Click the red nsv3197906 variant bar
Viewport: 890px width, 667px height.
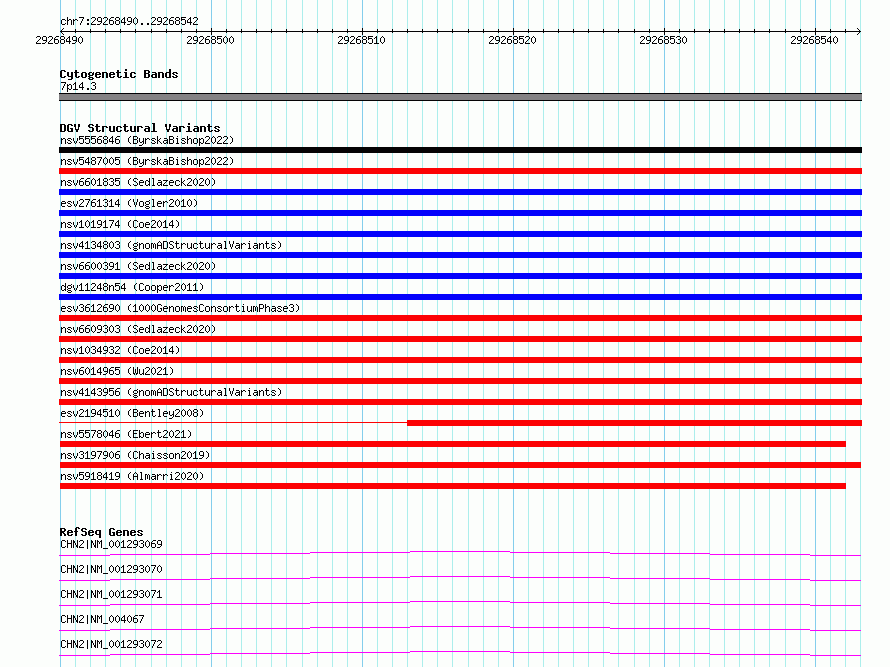[460, 465]
